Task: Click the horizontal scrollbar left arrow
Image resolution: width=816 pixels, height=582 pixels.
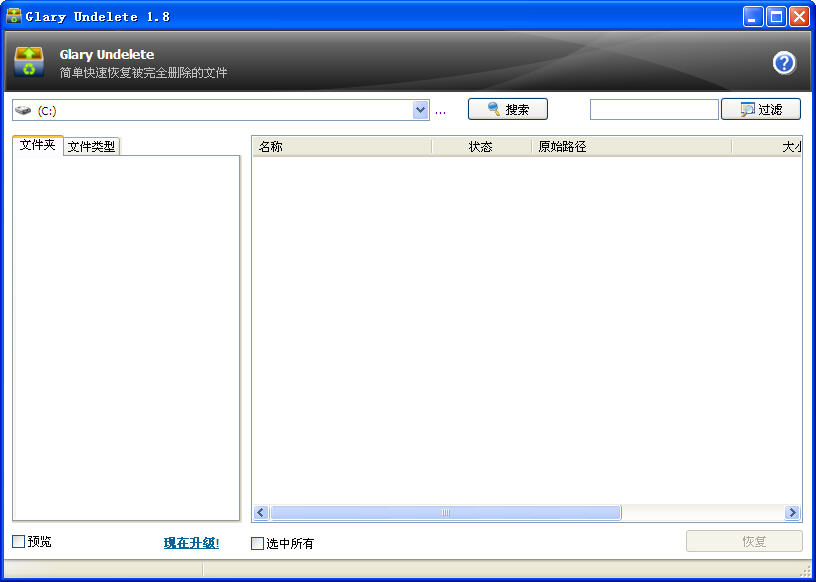Action: [x=261, y=513]
